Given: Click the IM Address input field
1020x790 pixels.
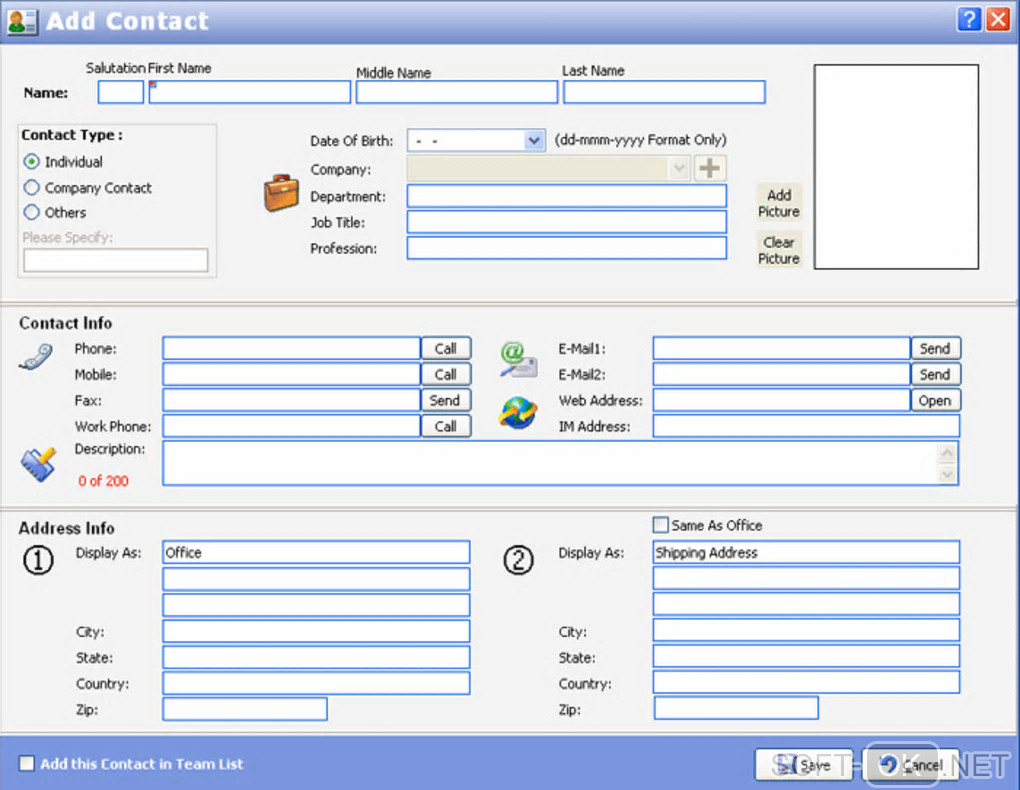Looking at the screenshot, I should (806, 426).
